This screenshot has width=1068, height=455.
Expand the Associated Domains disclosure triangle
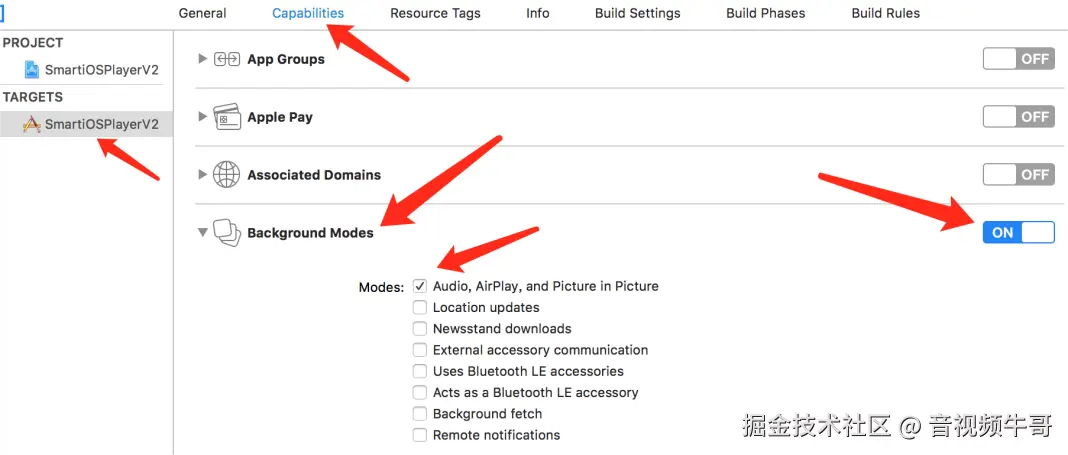tap(203, 174)
